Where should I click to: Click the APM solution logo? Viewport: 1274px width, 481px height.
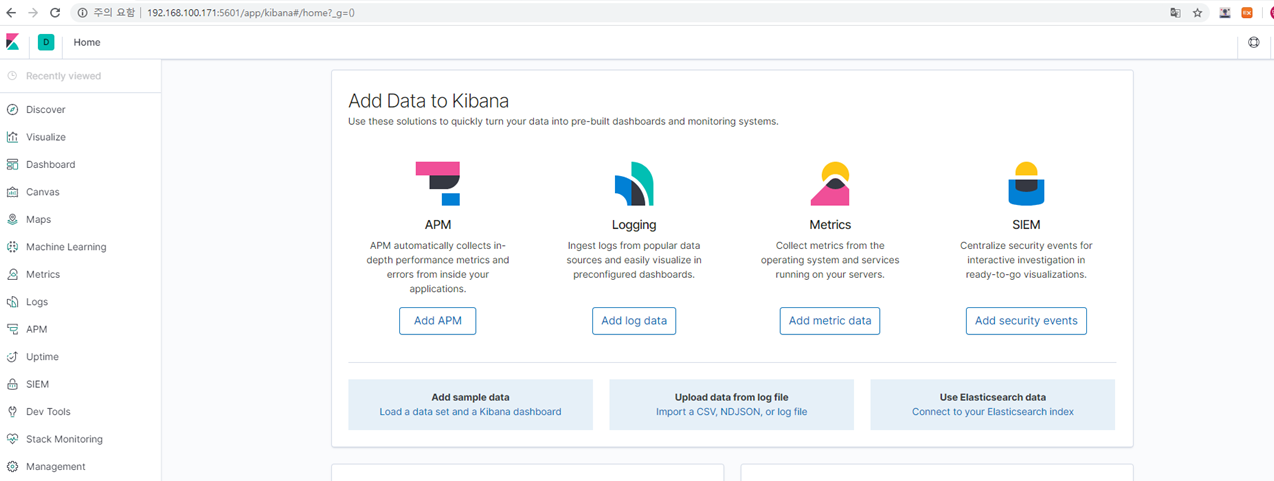(438, 184)
